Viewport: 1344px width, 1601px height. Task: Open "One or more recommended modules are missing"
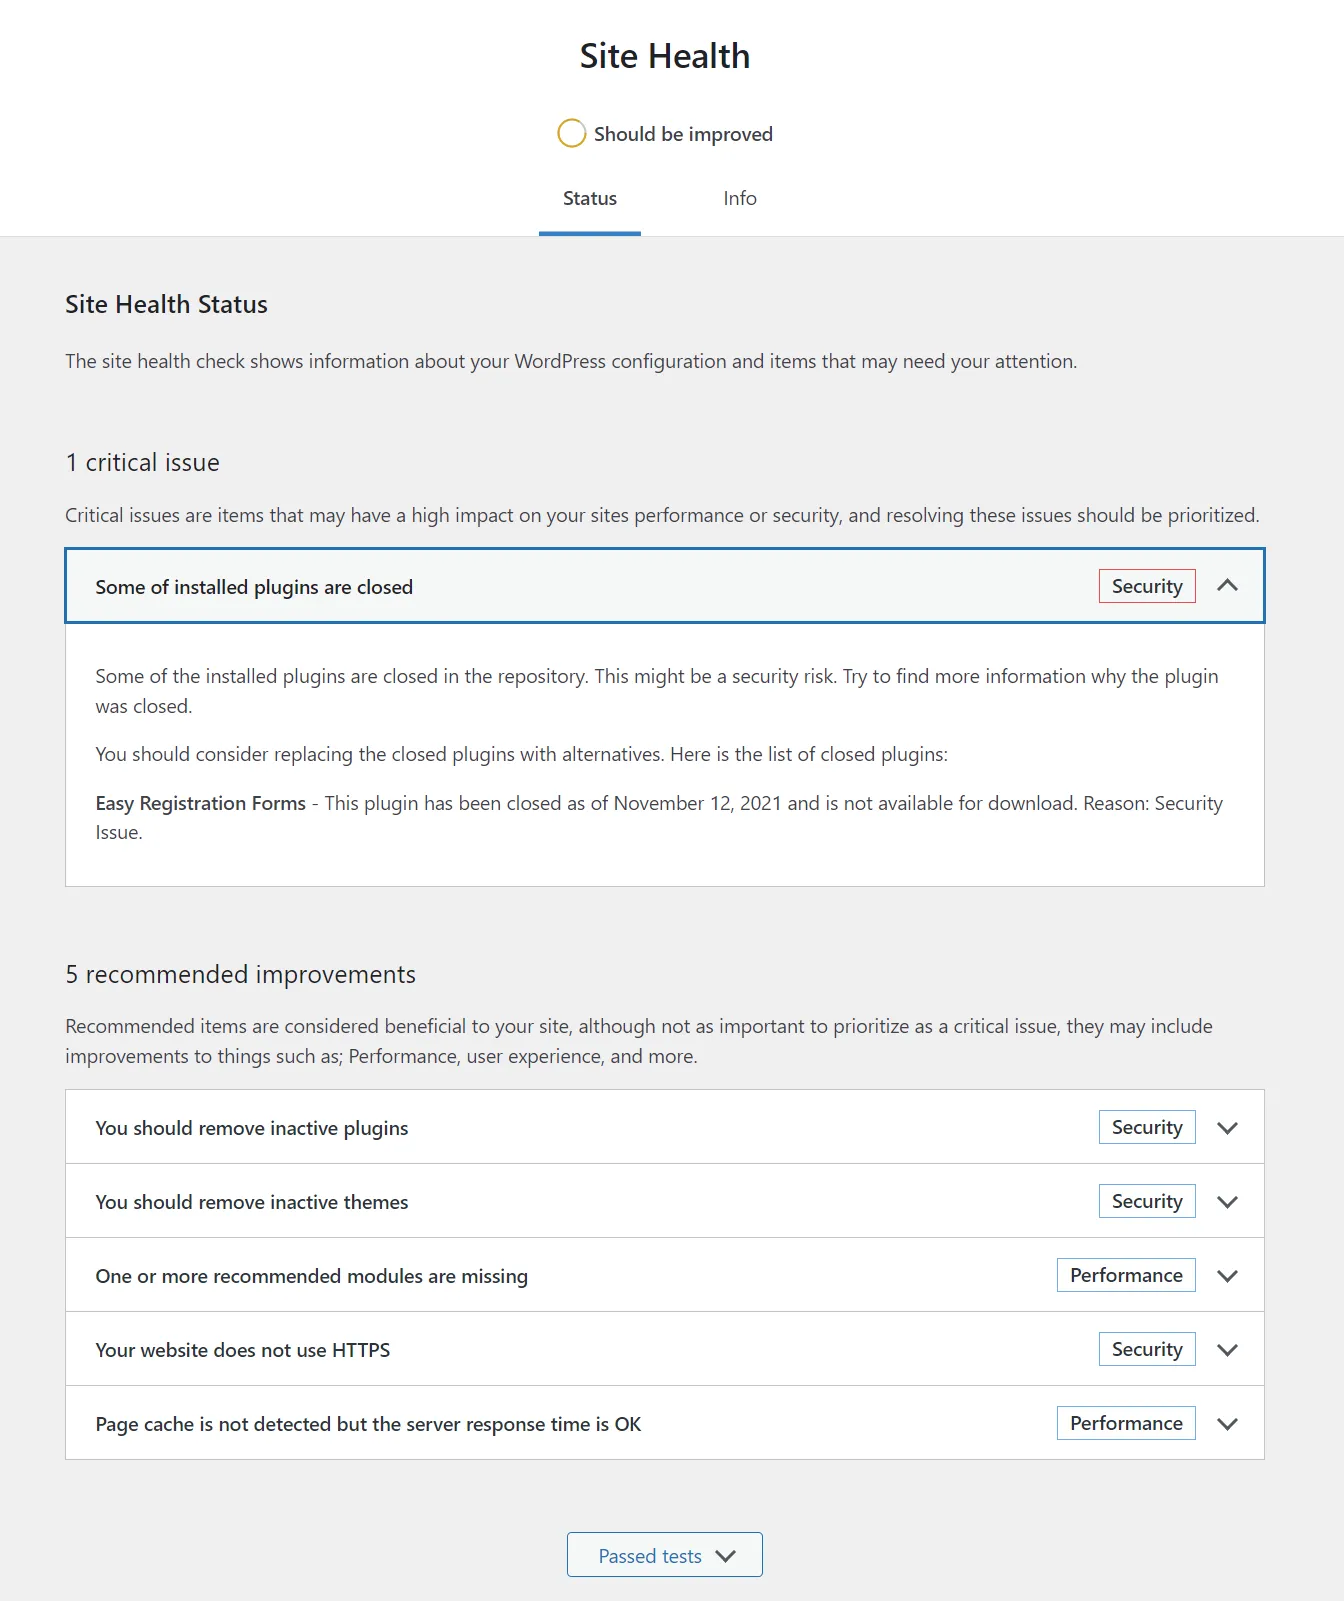point(311,1276)
